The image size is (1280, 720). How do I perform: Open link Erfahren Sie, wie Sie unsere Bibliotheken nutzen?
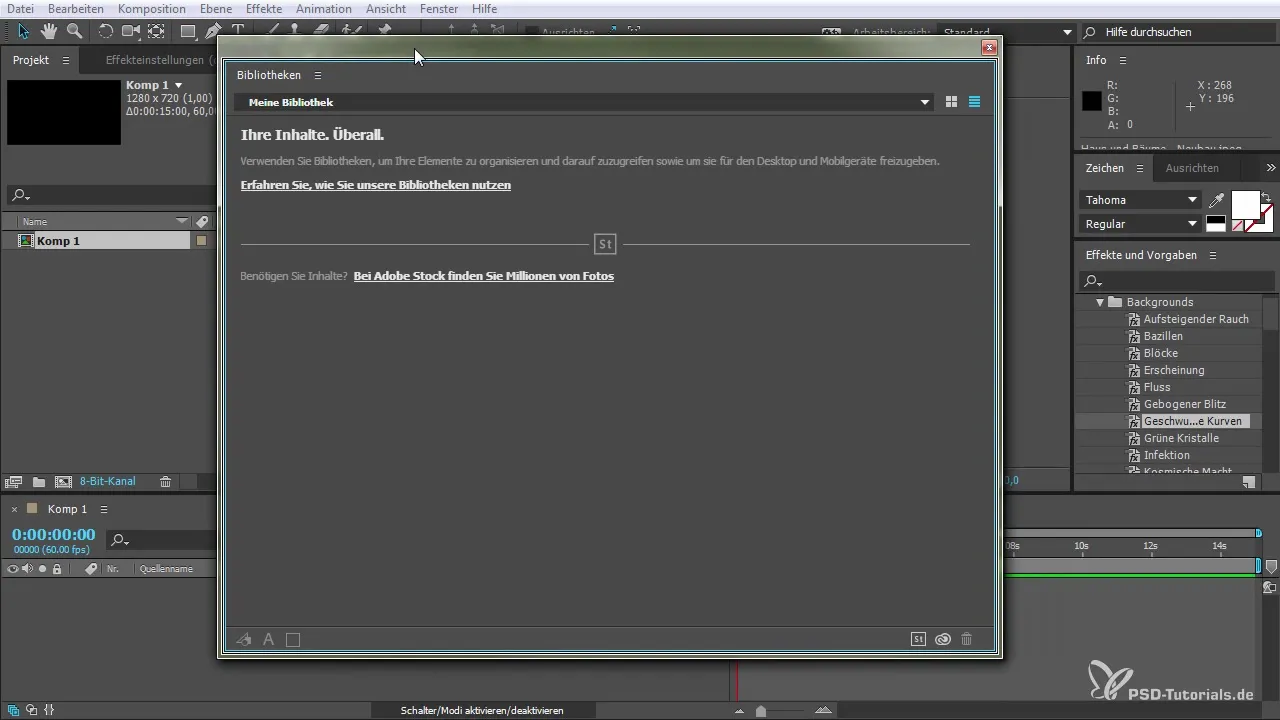(376, 185)
